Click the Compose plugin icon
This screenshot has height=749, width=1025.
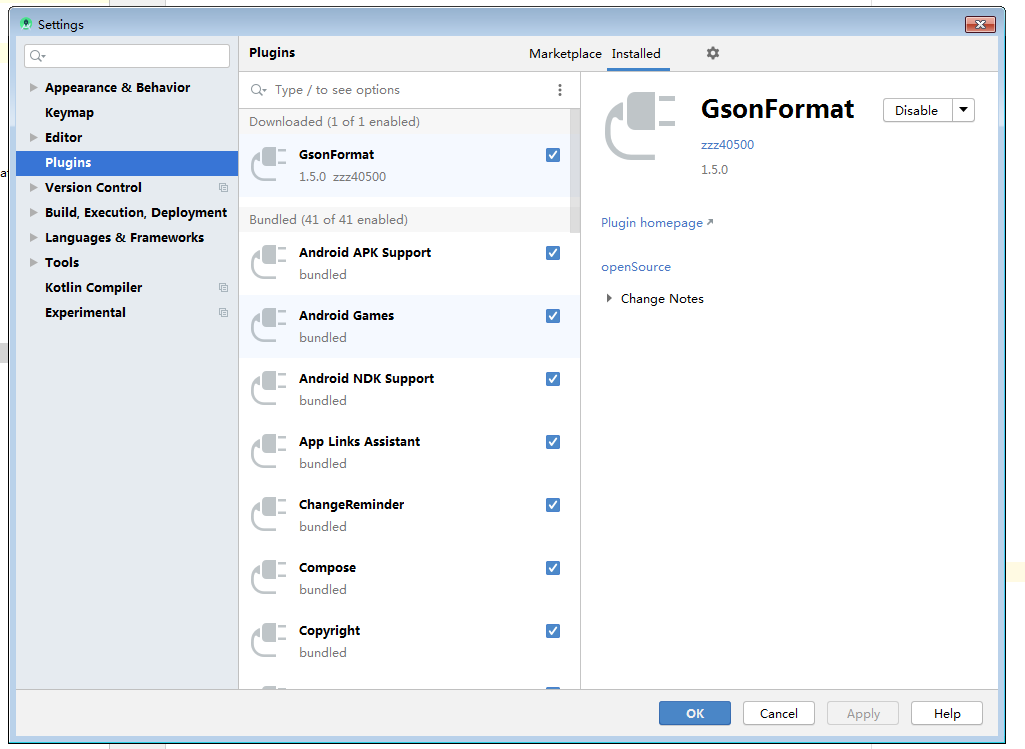(269, 578)
